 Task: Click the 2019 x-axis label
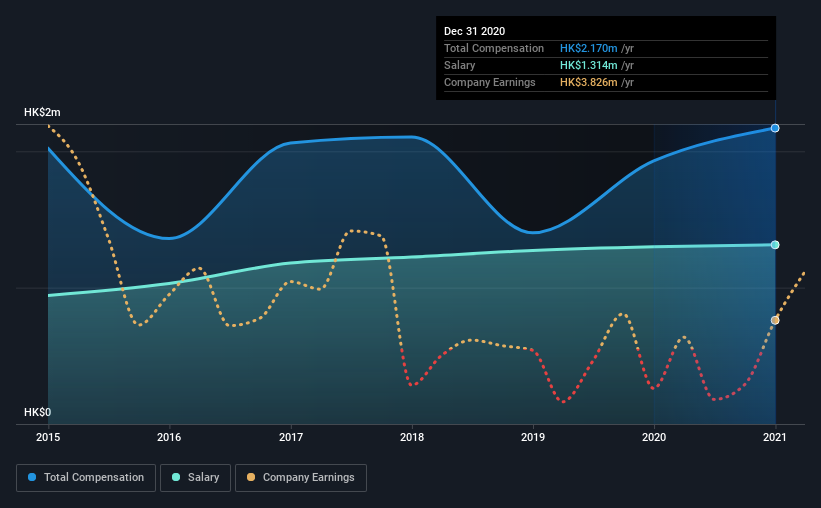533,437
